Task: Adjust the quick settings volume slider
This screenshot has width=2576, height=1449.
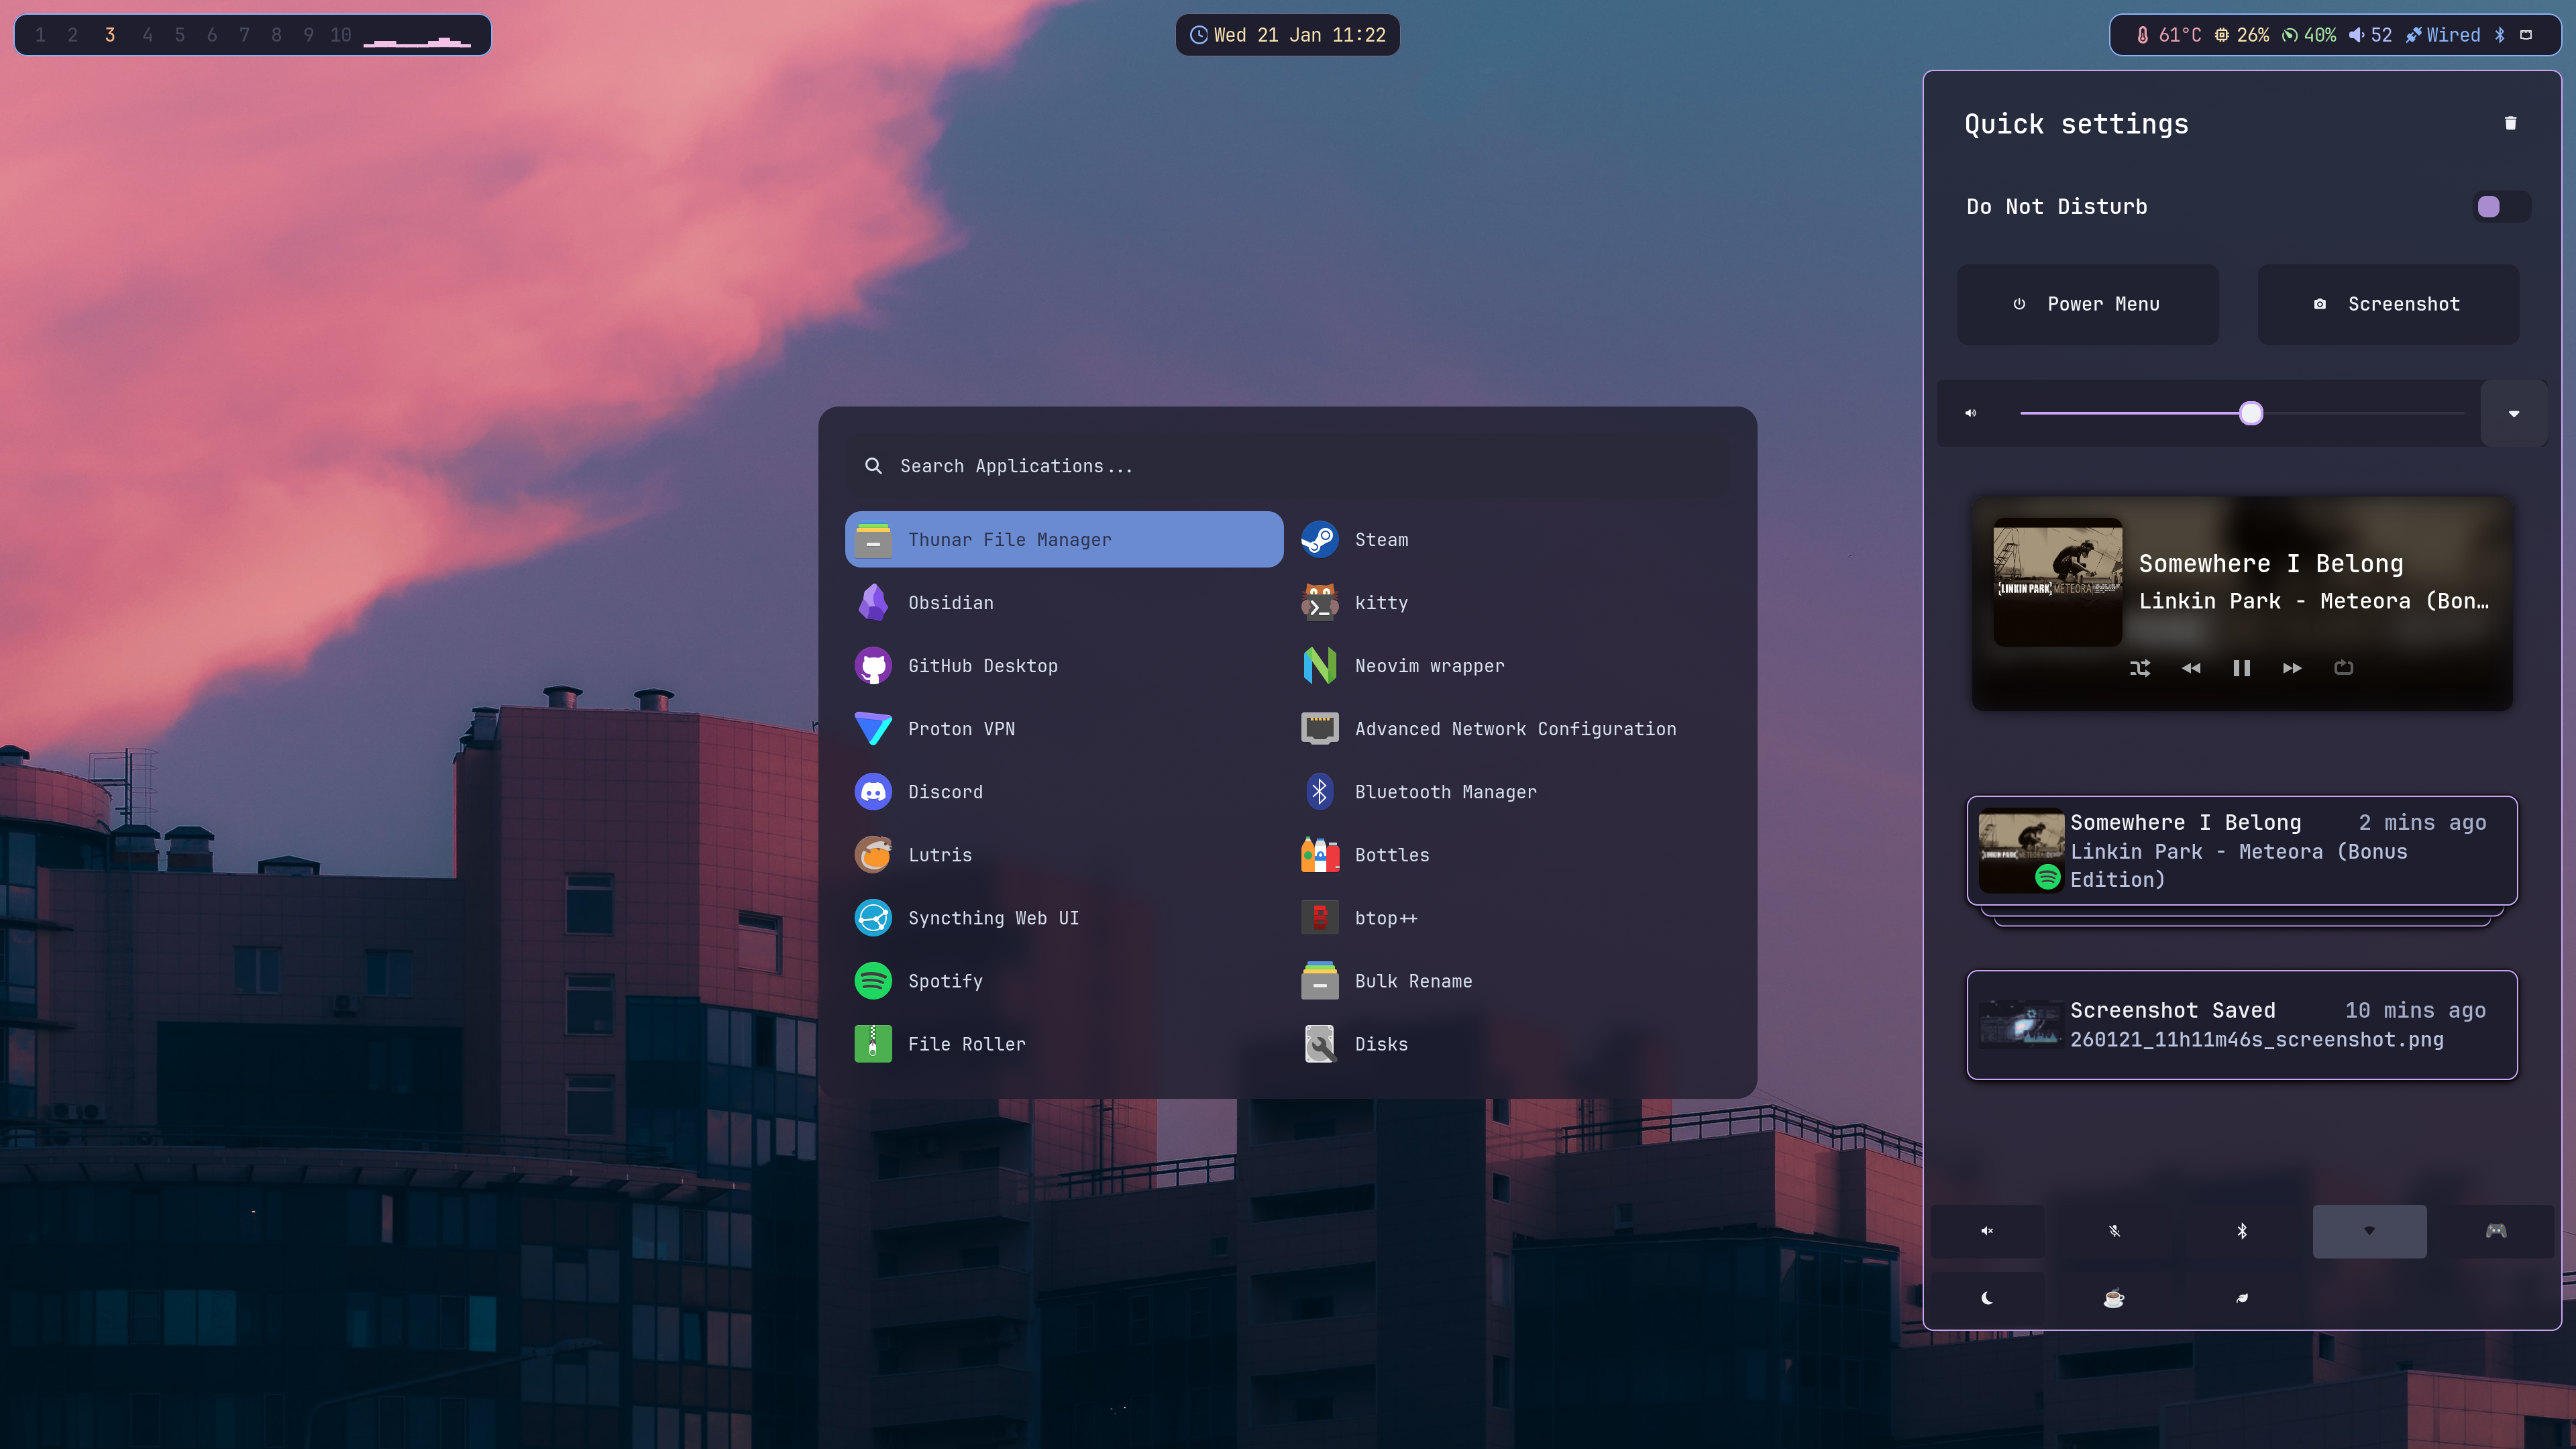Action: coord(2241,413)
